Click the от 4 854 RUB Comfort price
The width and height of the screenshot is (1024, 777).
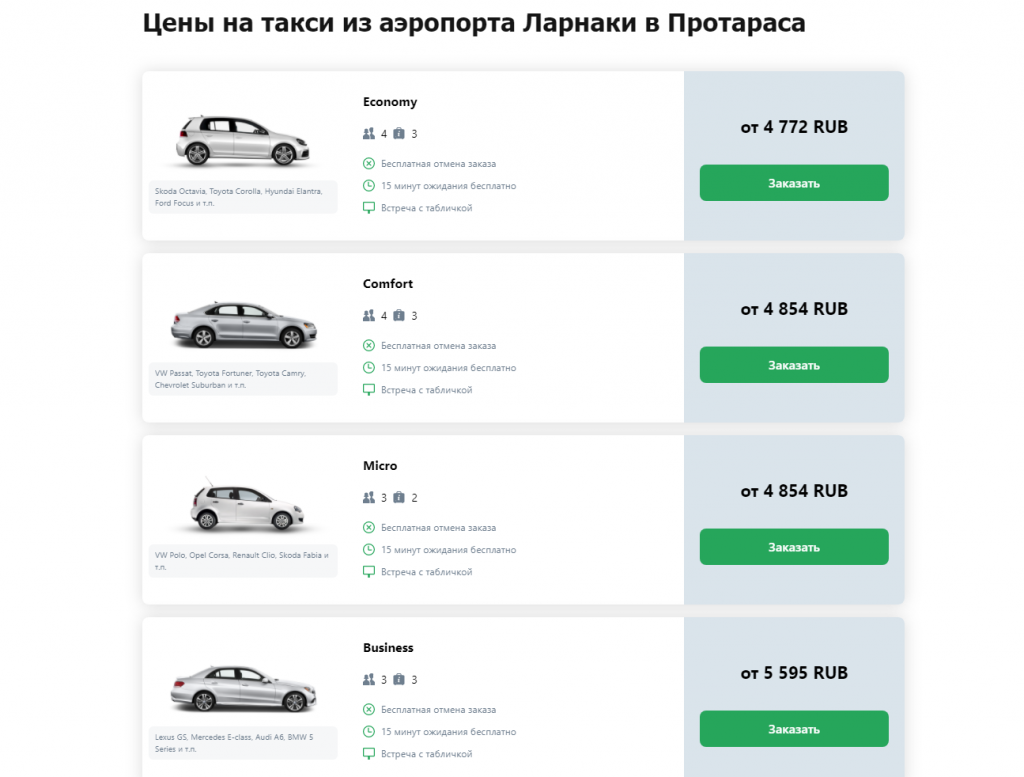pos(793,309)
